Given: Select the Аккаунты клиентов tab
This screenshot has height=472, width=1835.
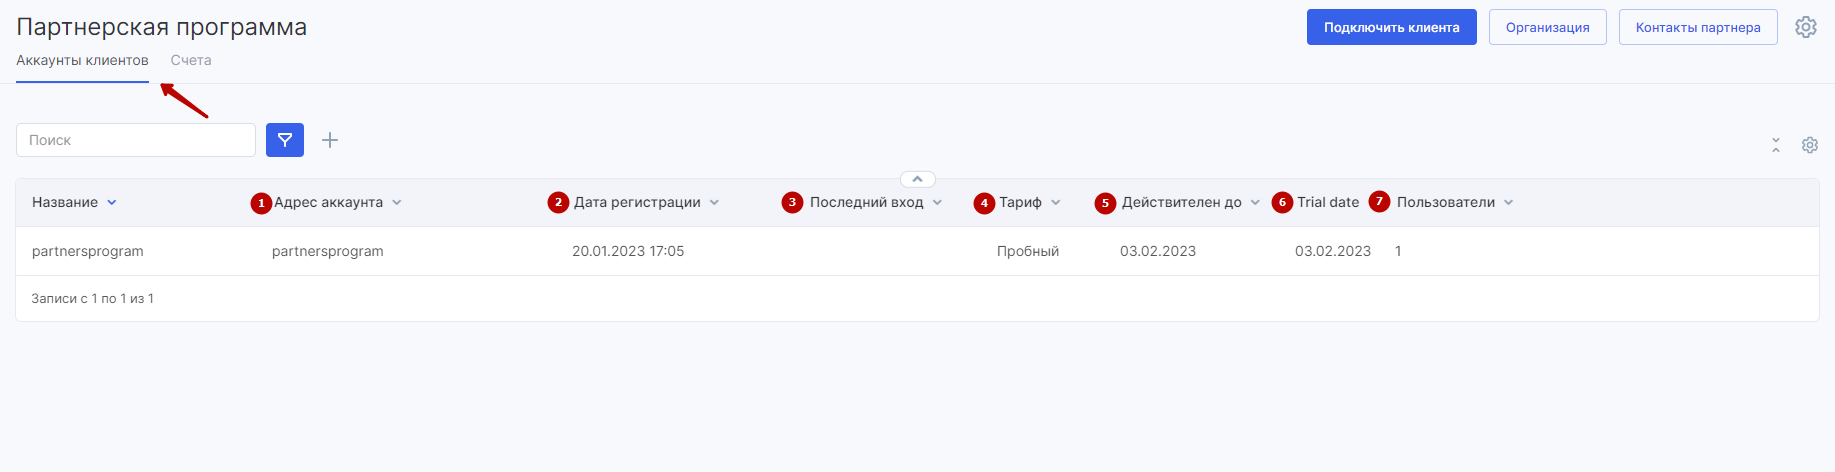Looking at the screenshot, I should pyautogui.click(x=82, y=60).
